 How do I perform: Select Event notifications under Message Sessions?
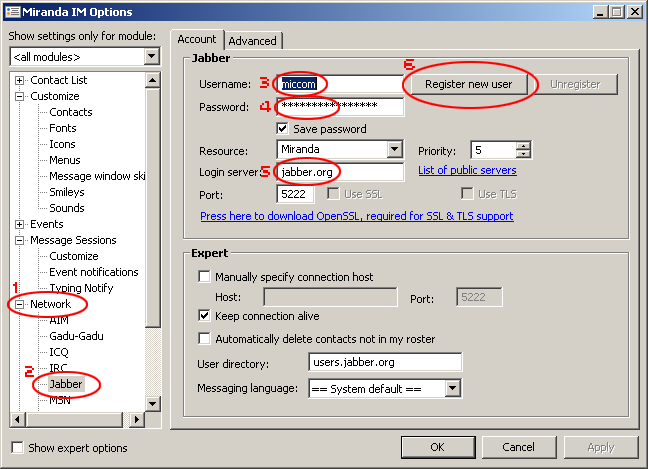click(x=94, y=272)
